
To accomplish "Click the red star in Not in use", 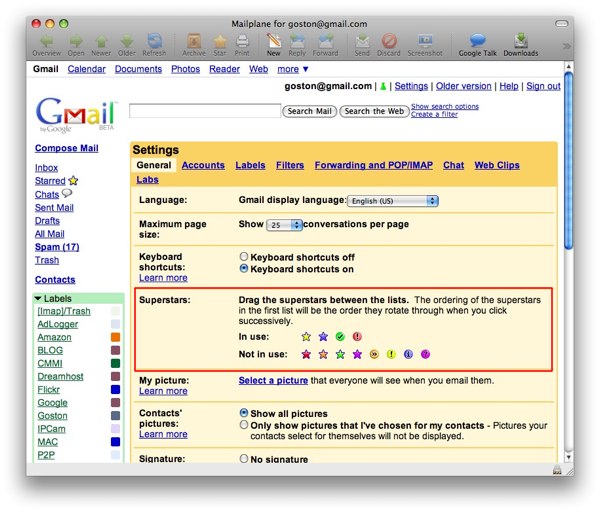I will [306, 354].
